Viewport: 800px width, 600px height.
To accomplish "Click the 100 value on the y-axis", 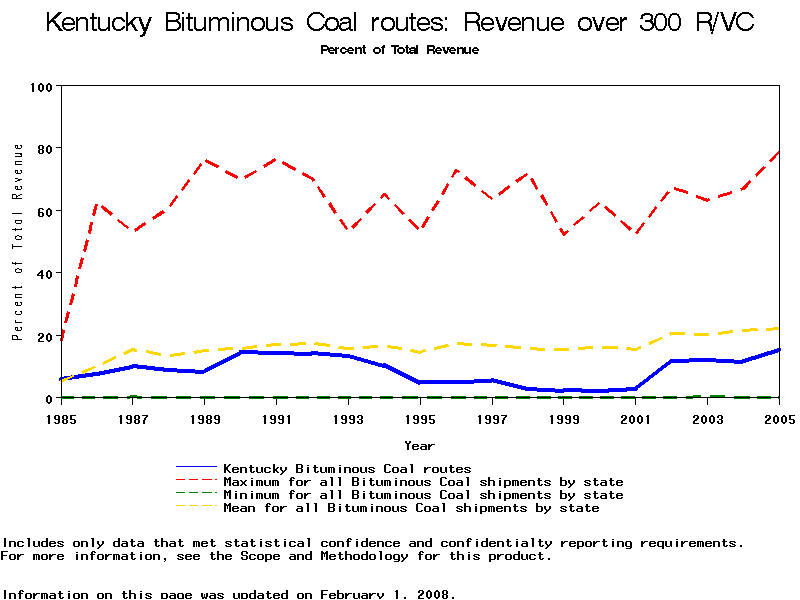I will [40, 87].
